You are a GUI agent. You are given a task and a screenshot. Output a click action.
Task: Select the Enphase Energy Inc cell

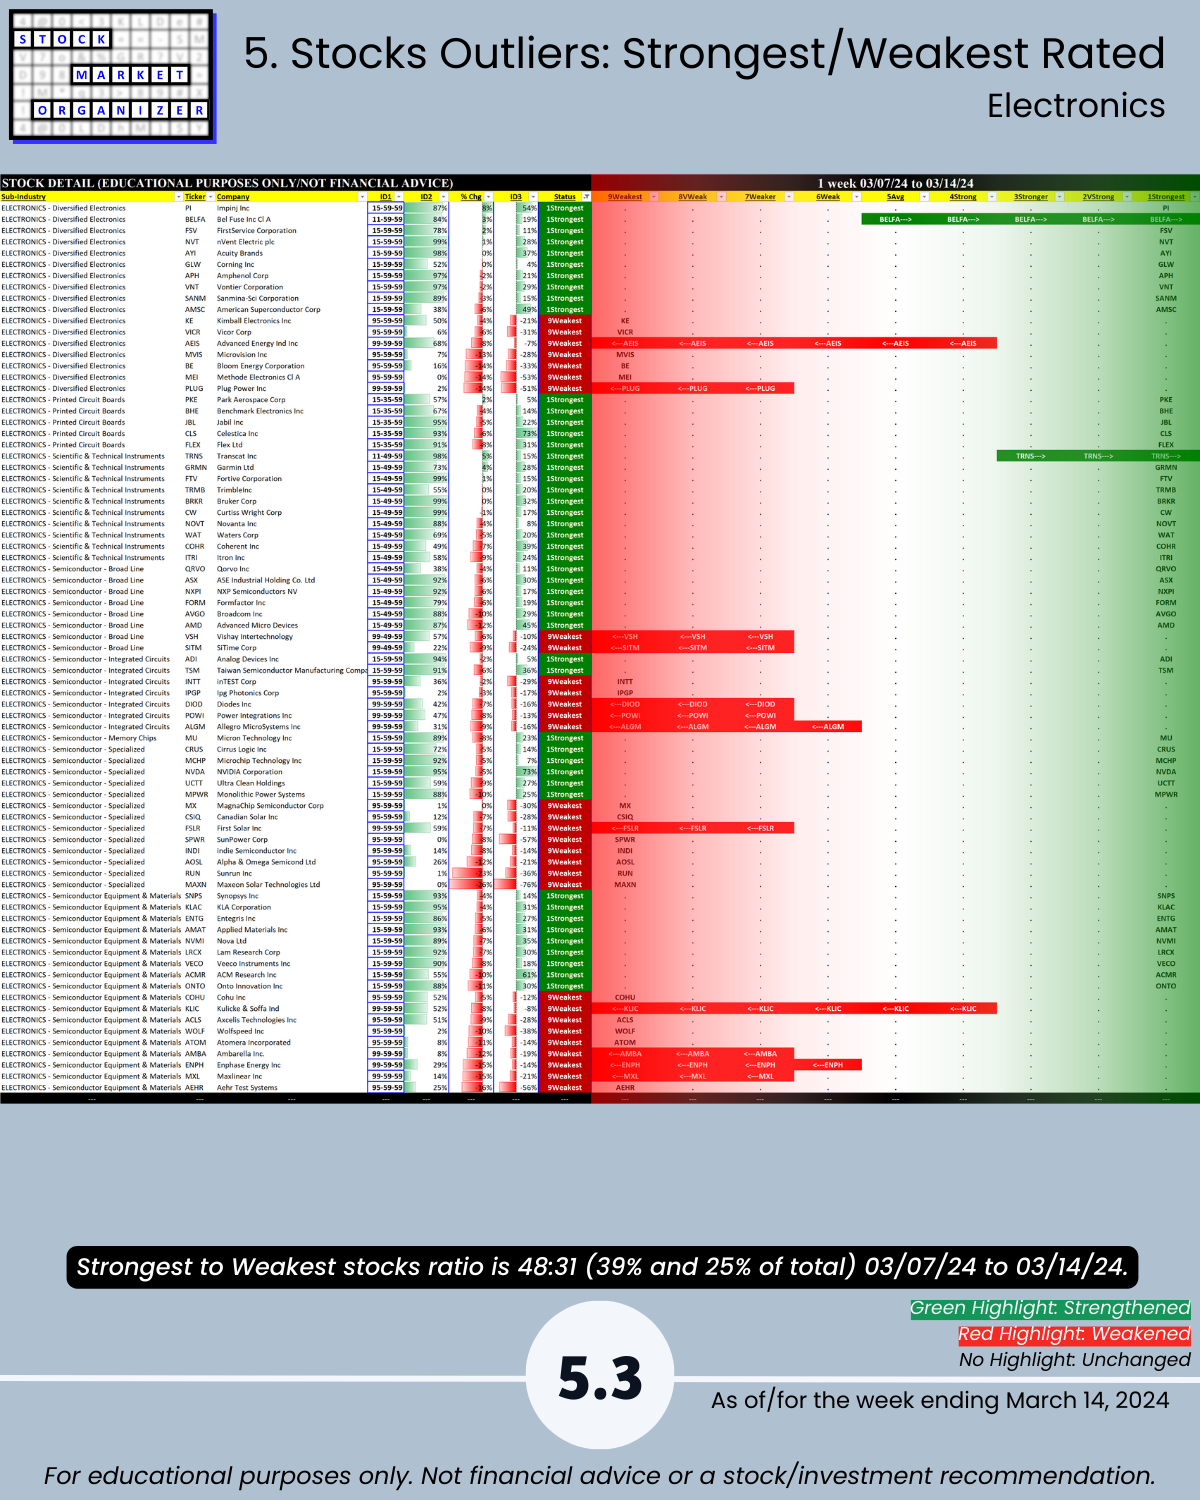(290, 1065)
